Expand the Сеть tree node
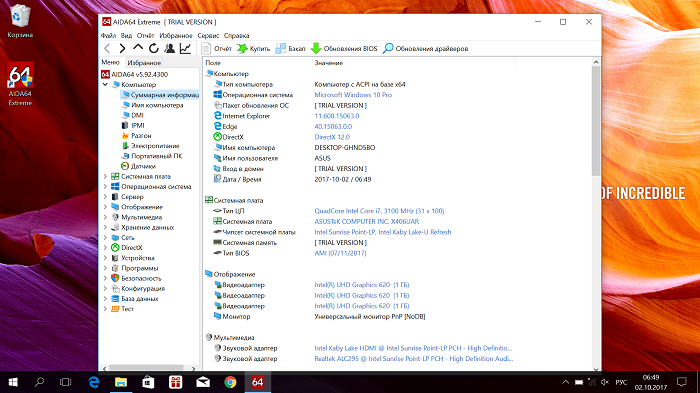Viewport: 700px width, 393px height. point(105,238)
